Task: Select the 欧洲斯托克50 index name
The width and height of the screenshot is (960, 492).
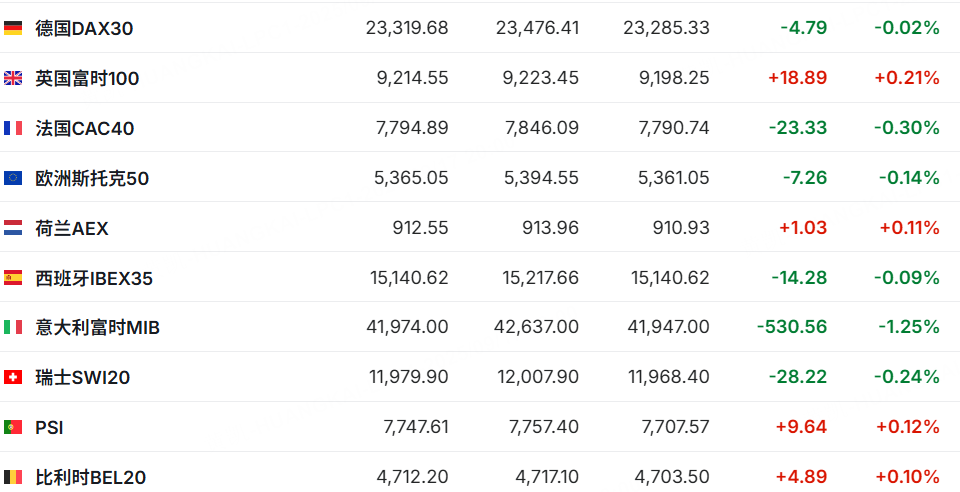Action: pos(92,178)
